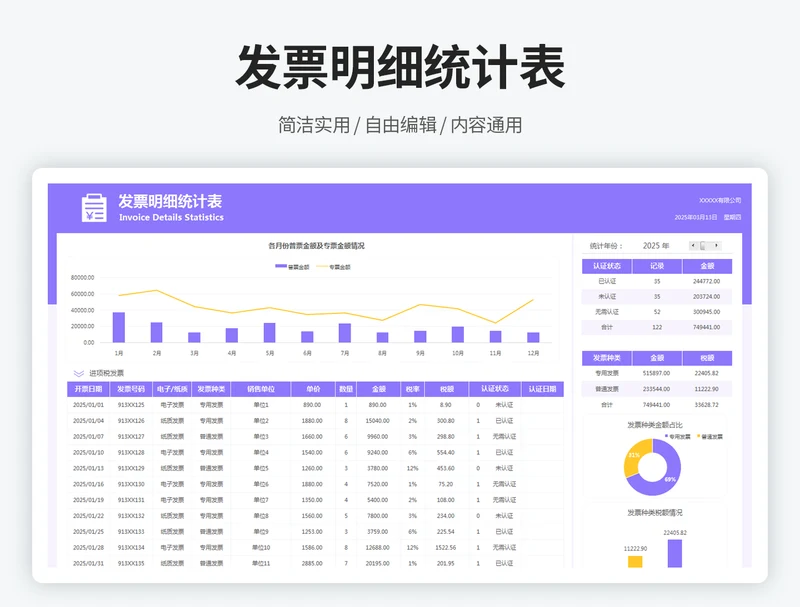Click the Invoice Details Statistics subtitle
The width and height of the screenshot is (800, 607).
pyautogui.click(x=171, y=217)
